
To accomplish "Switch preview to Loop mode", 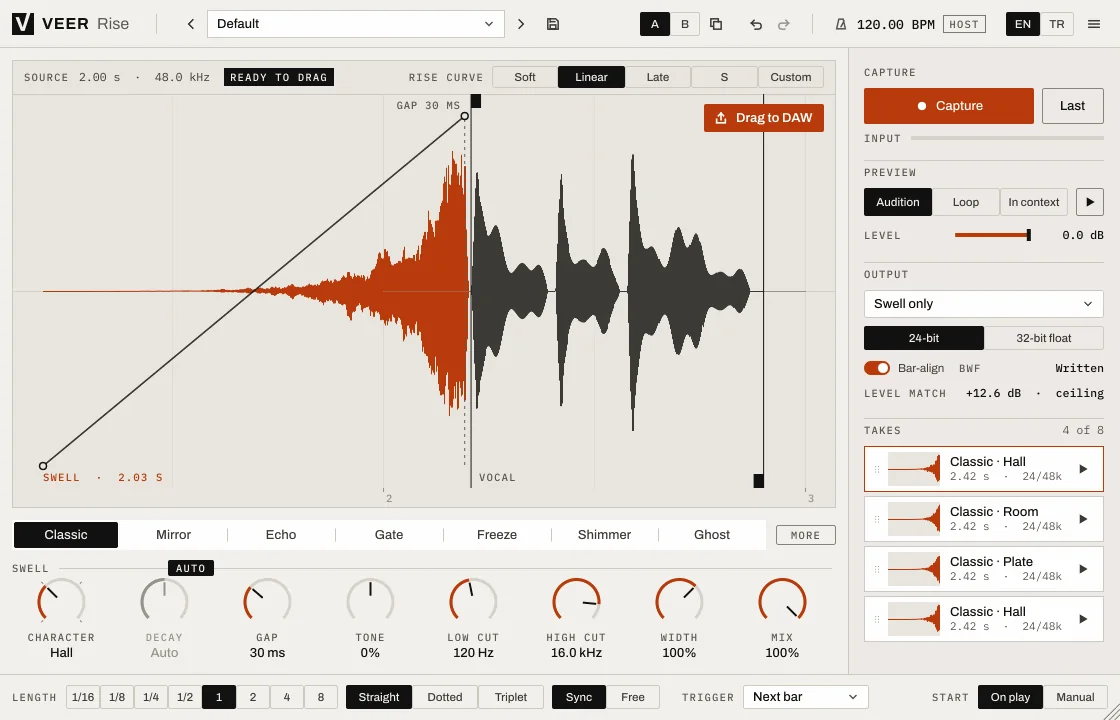I will (x=966, y=202).
